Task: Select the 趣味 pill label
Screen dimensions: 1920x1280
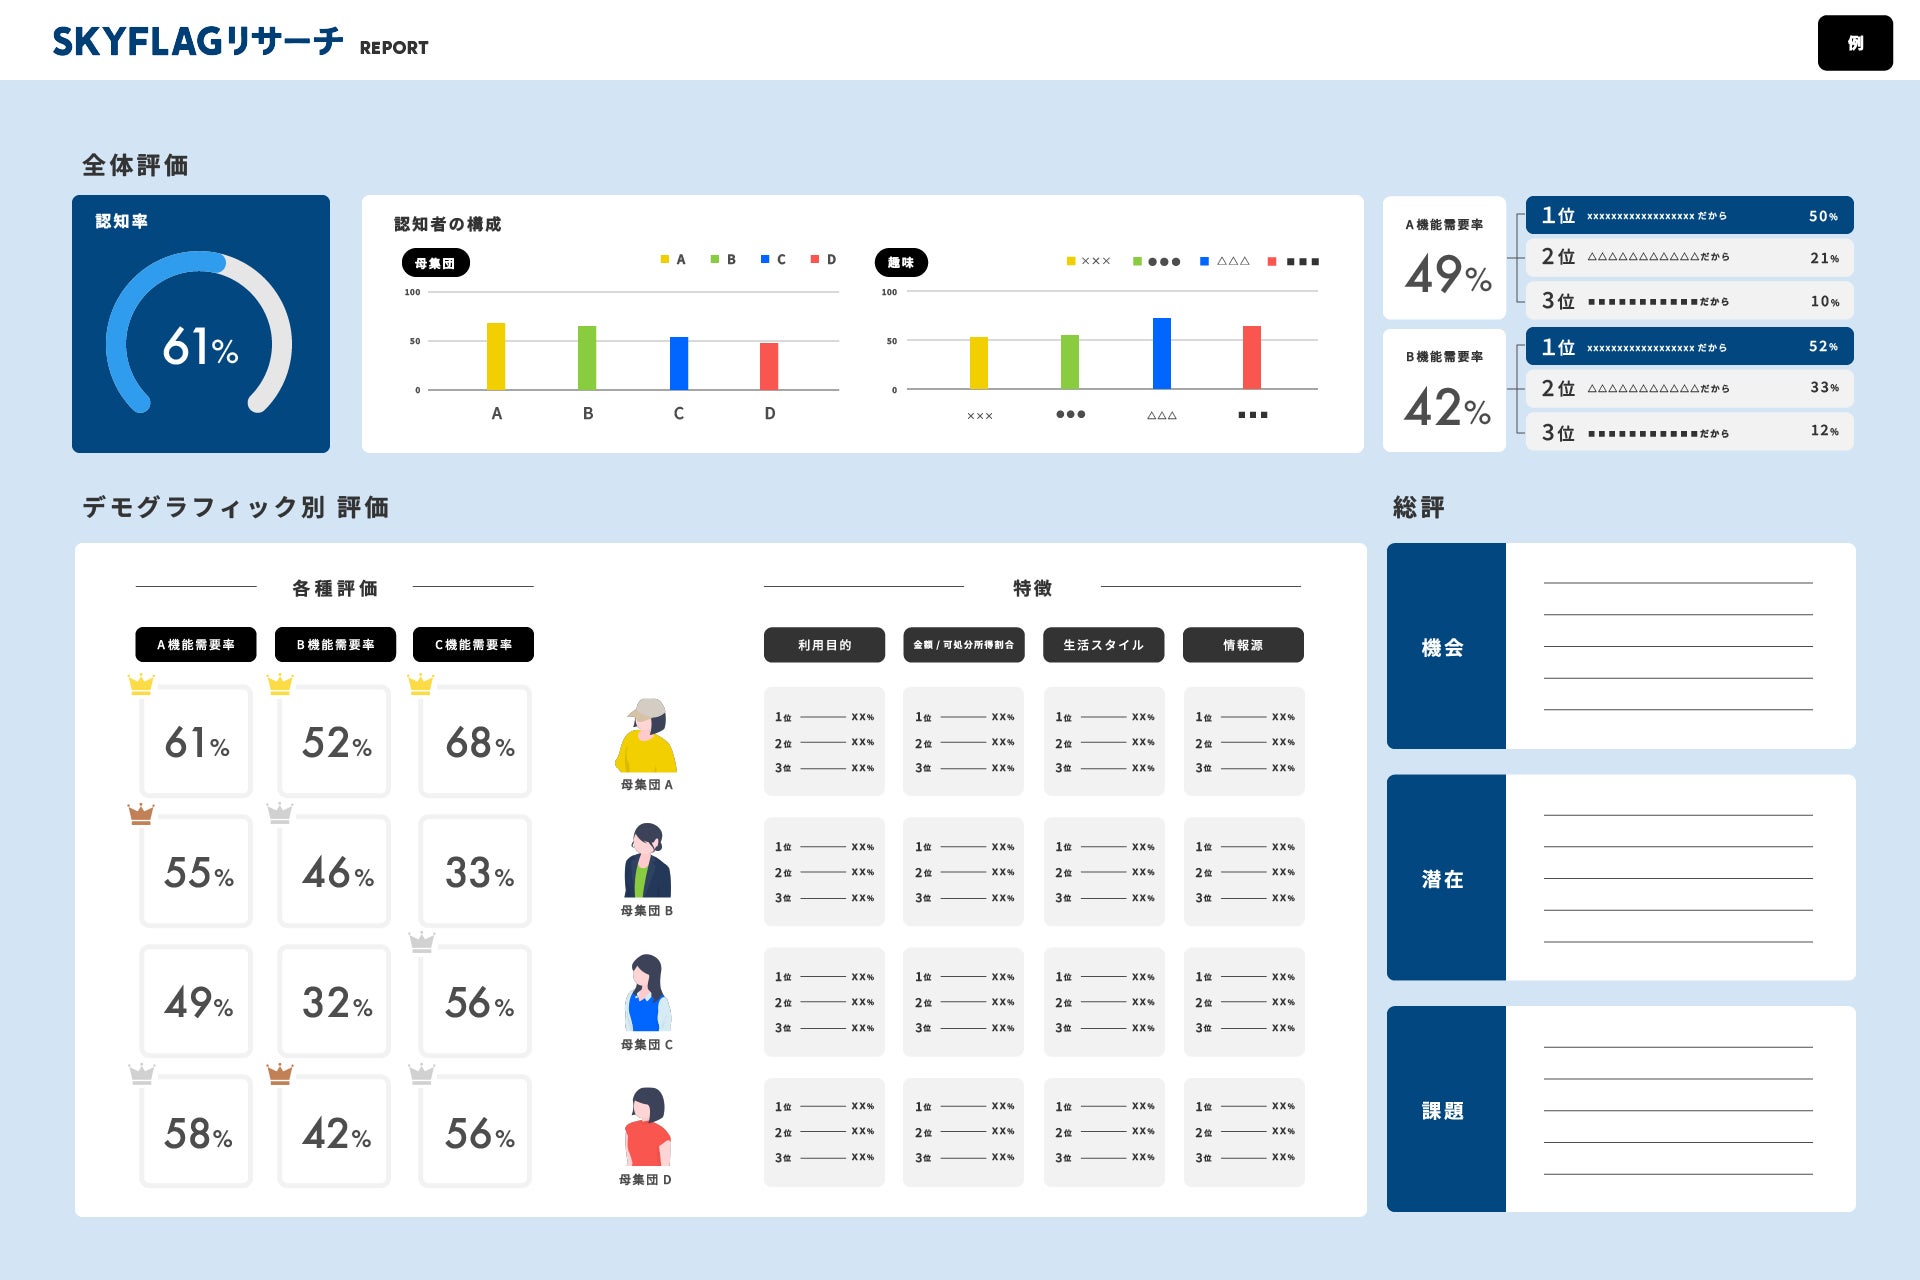Action: [901, 263]
